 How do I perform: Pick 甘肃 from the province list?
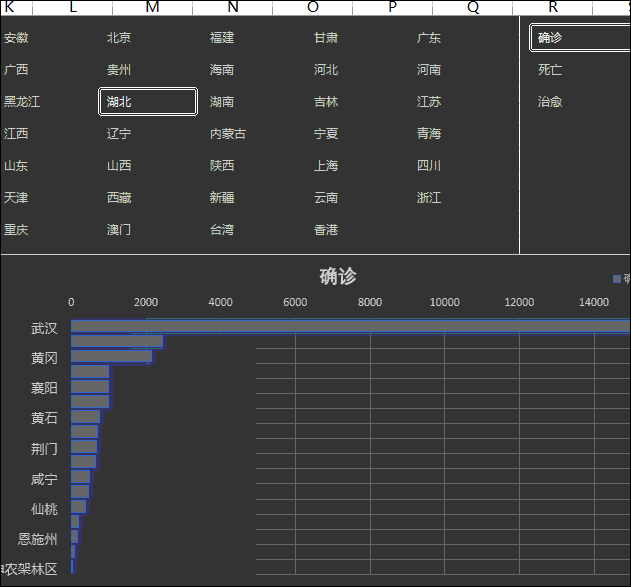pos(326,38)
